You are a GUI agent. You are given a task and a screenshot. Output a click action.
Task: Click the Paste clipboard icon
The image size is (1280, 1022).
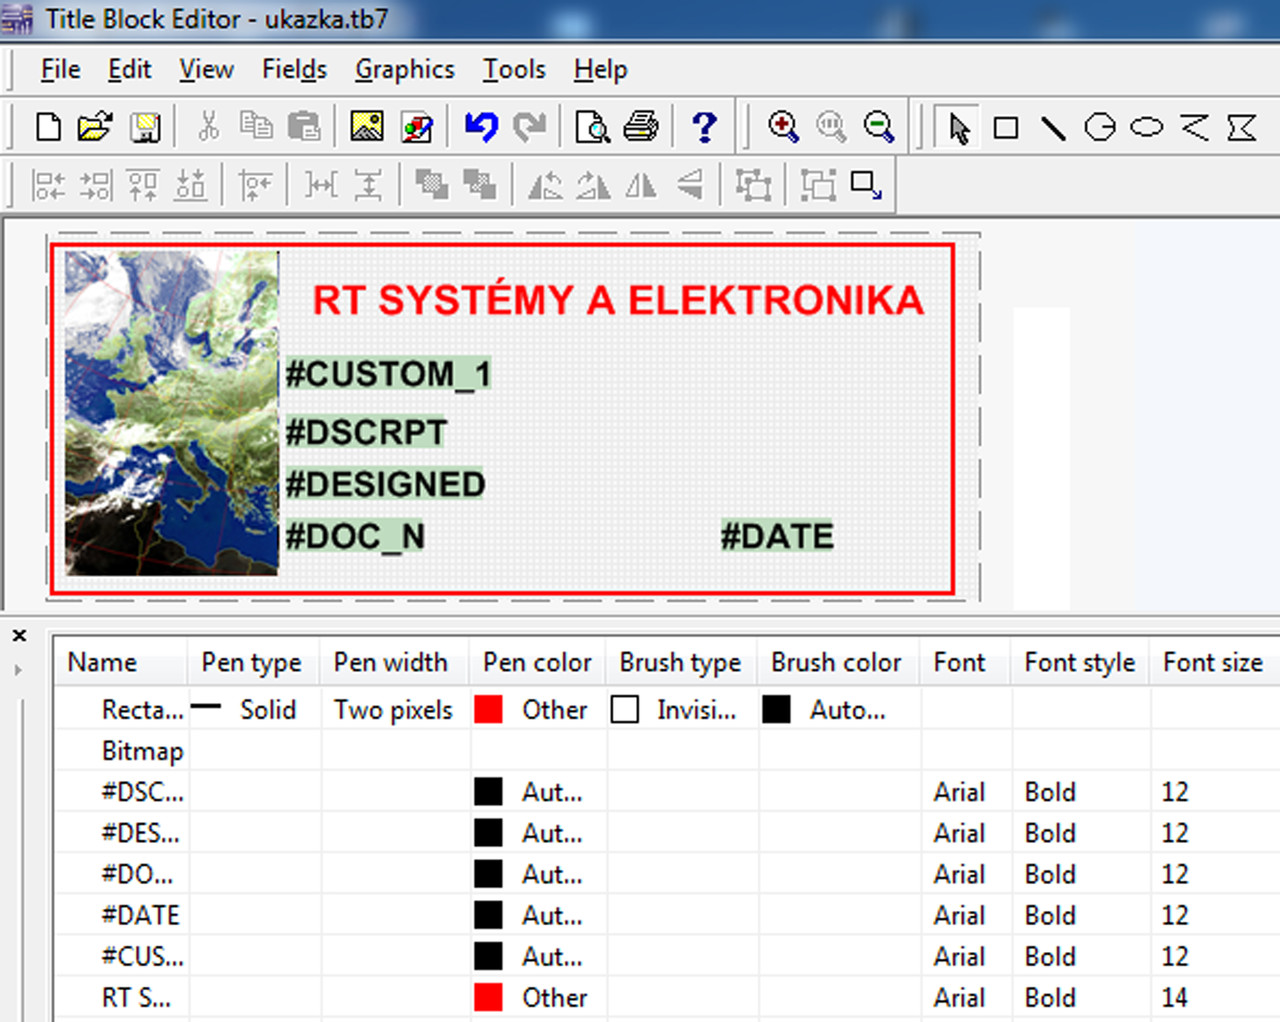(x=303, y=127)
